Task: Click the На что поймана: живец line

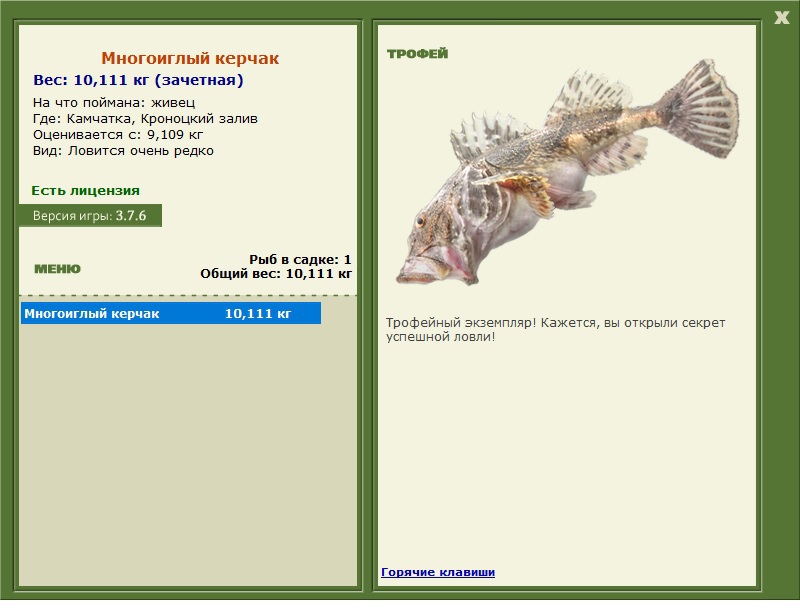Action: (x=114, y=103)
